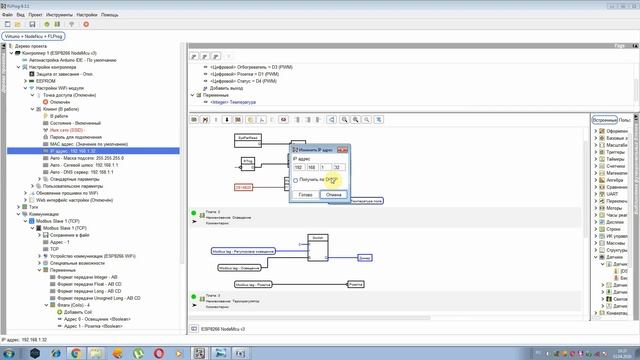The height and width of the screenshot is (360, 640).
Task: Click the green indicator of Плата 3
Action: (x=193, y=297)
